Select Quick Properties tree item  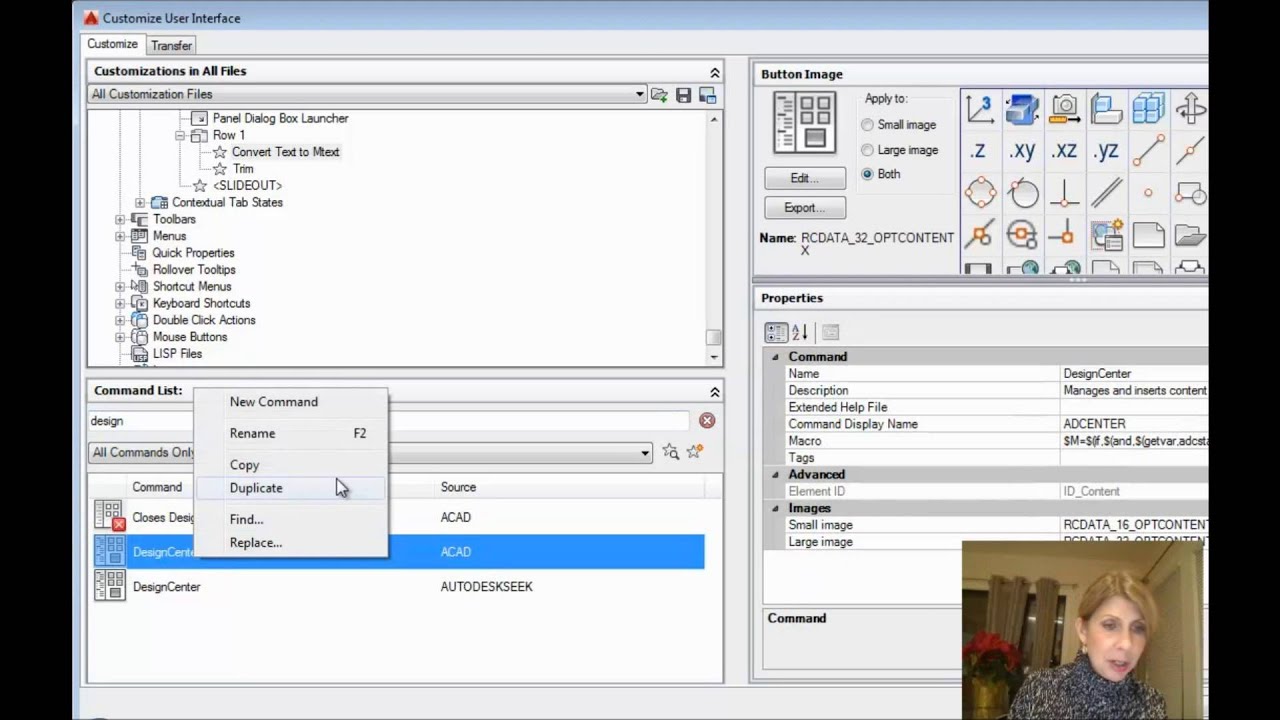(x=193, y=253)
